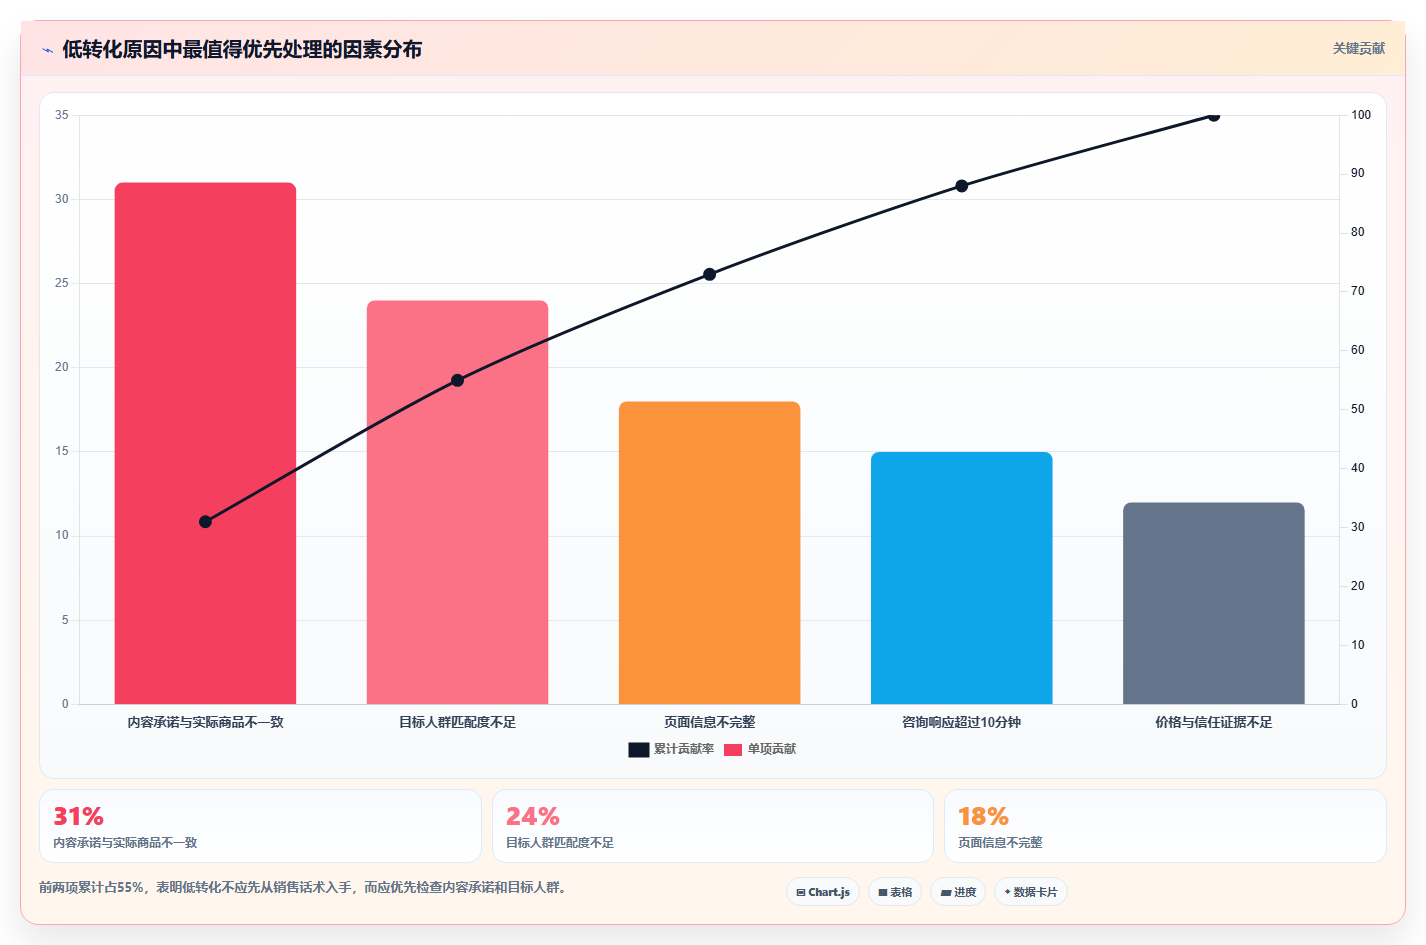Click the axis label 目标人群匹配度不足

pyautogui.click(x=458, y=722)
